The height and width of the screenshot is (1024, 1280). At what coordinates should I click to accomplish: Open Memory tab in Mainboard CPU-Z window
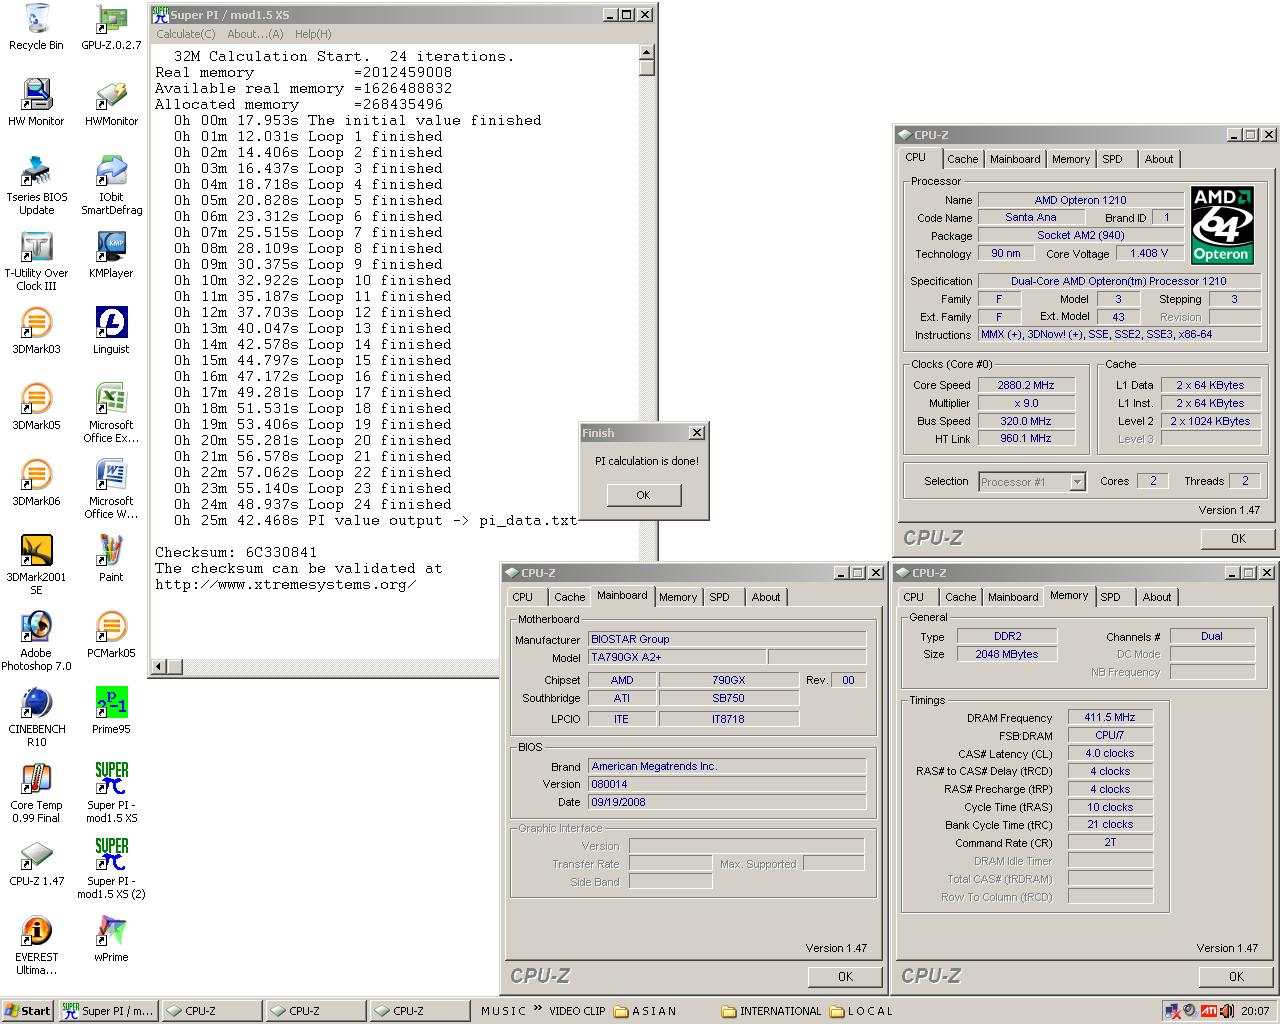pyautogui.click(x=677, y=597)
